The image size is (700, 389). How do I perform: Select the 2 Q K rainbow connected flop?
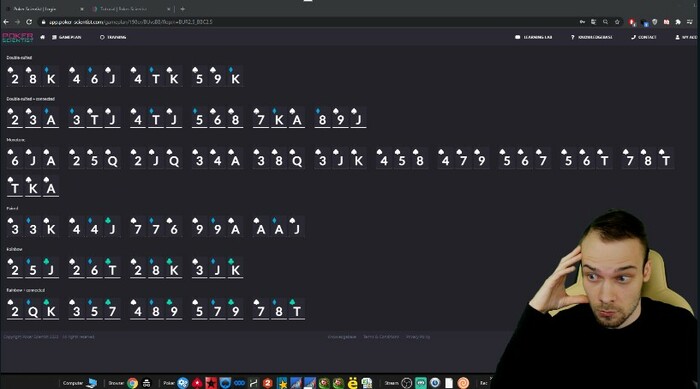pos(33,310)
